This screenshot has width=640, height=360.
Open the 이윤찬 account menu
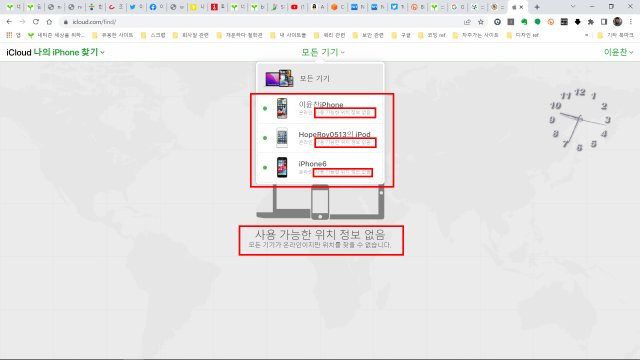click(618, 52)
